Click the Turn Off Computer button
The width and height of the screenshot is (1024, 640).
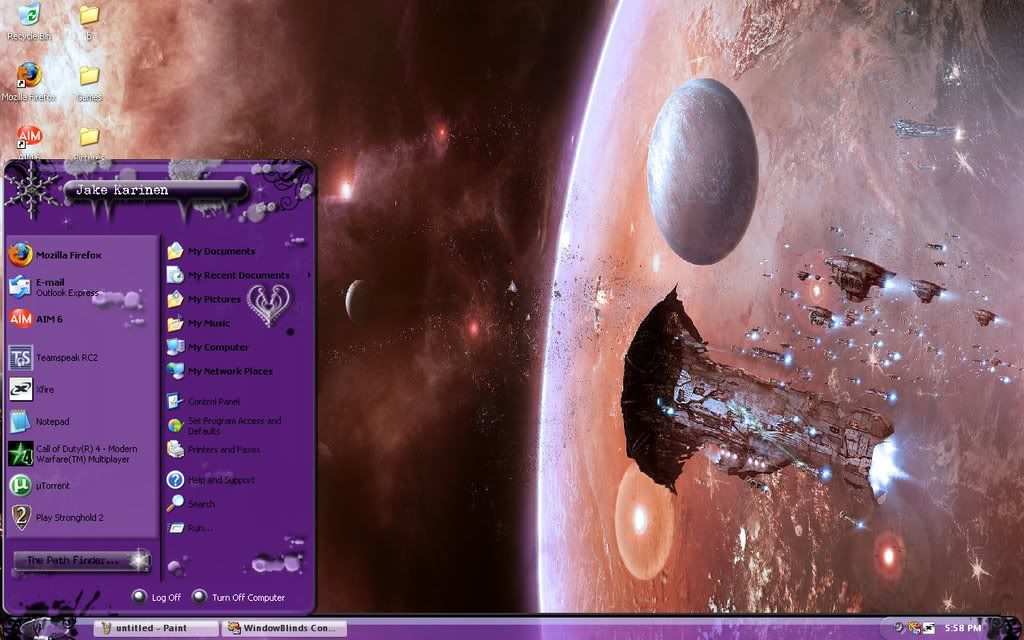[x=239, y=597]
